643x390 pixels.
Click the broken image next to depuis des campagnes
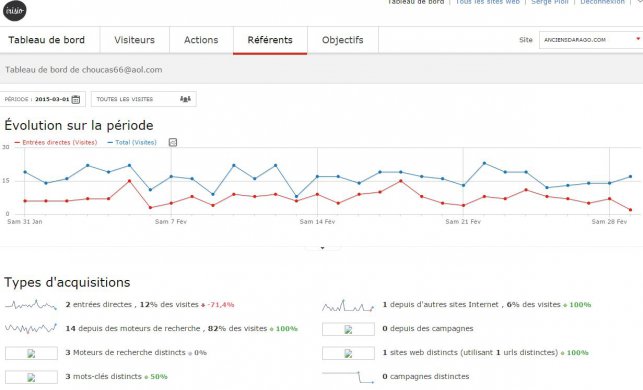348,329
